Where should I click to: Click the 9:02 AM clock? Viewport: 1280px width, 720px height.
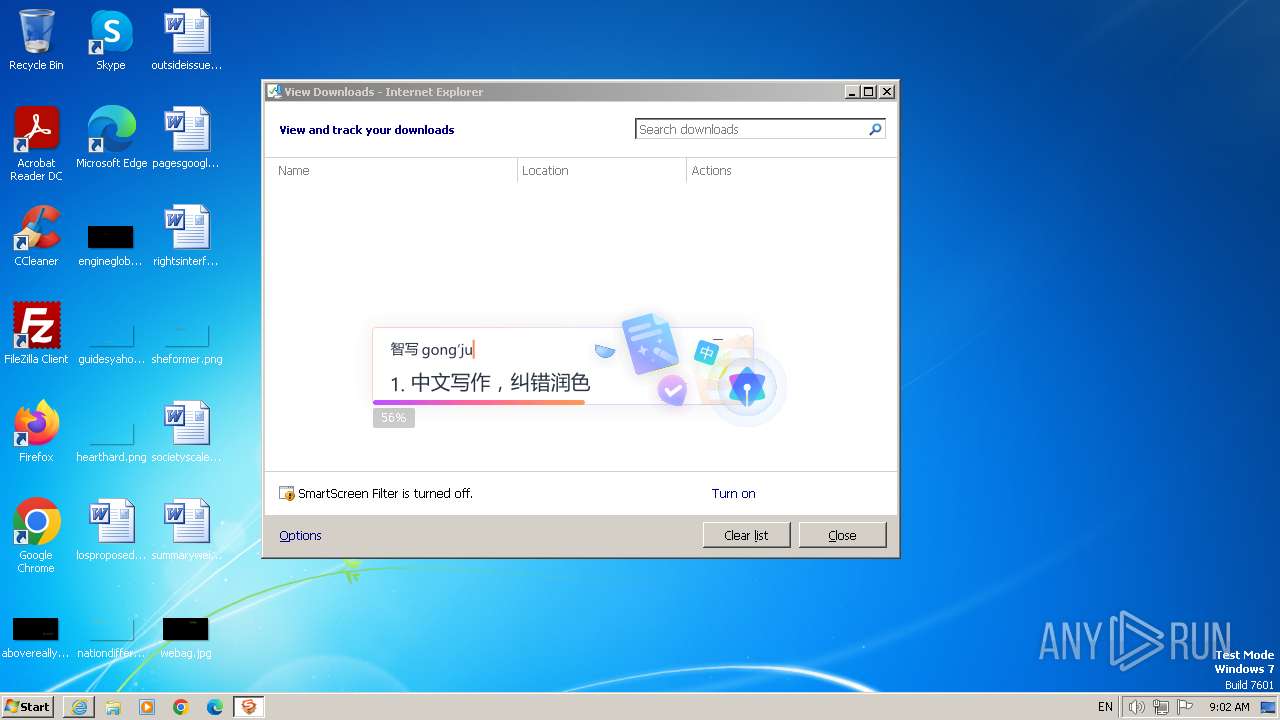coord(1229,707)
